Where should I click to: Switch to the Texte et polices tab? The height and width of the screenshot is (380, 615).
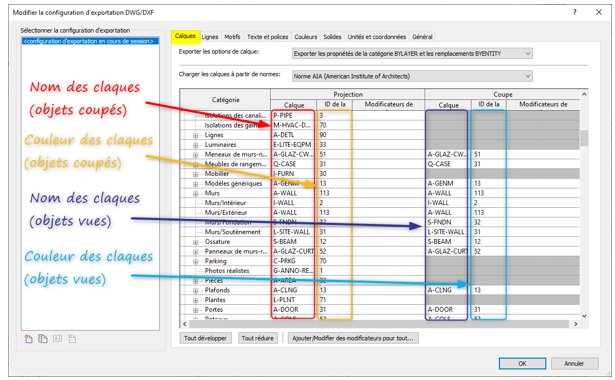tap(267, 37)
